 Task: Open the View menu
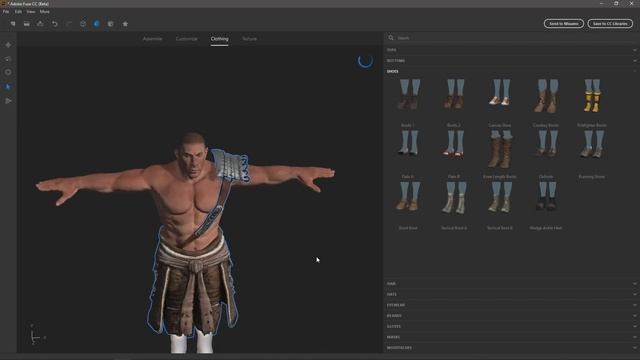pos(31,12)
